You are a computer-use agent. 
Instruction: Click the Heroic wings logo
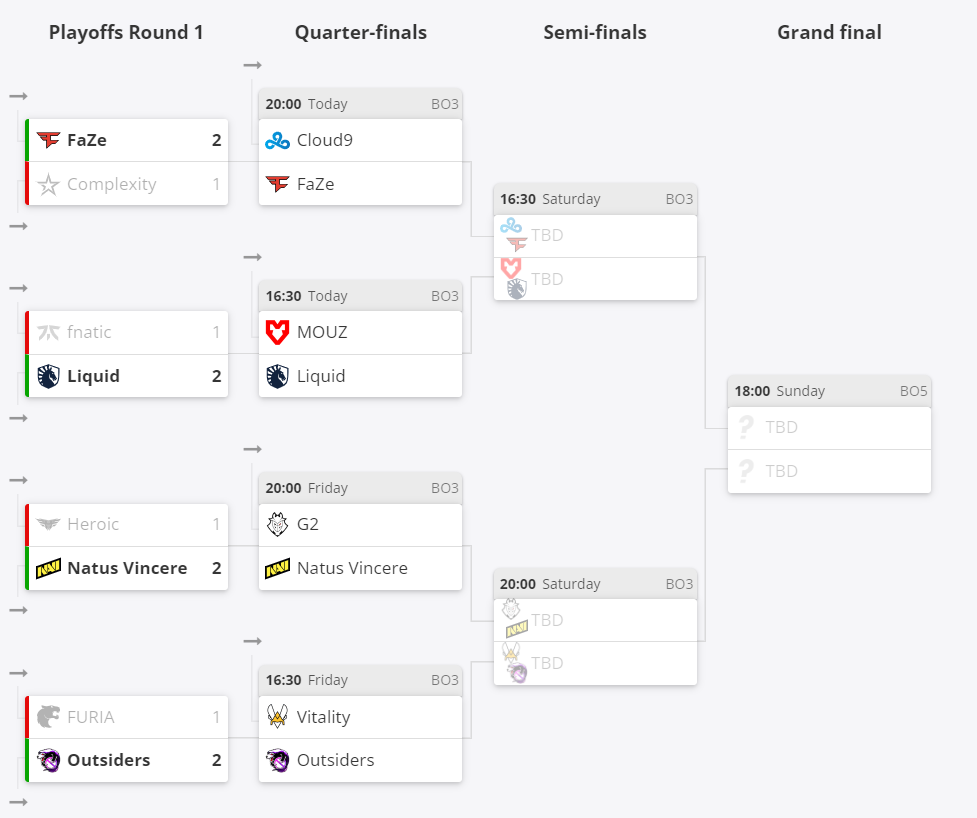click(48, 524)
